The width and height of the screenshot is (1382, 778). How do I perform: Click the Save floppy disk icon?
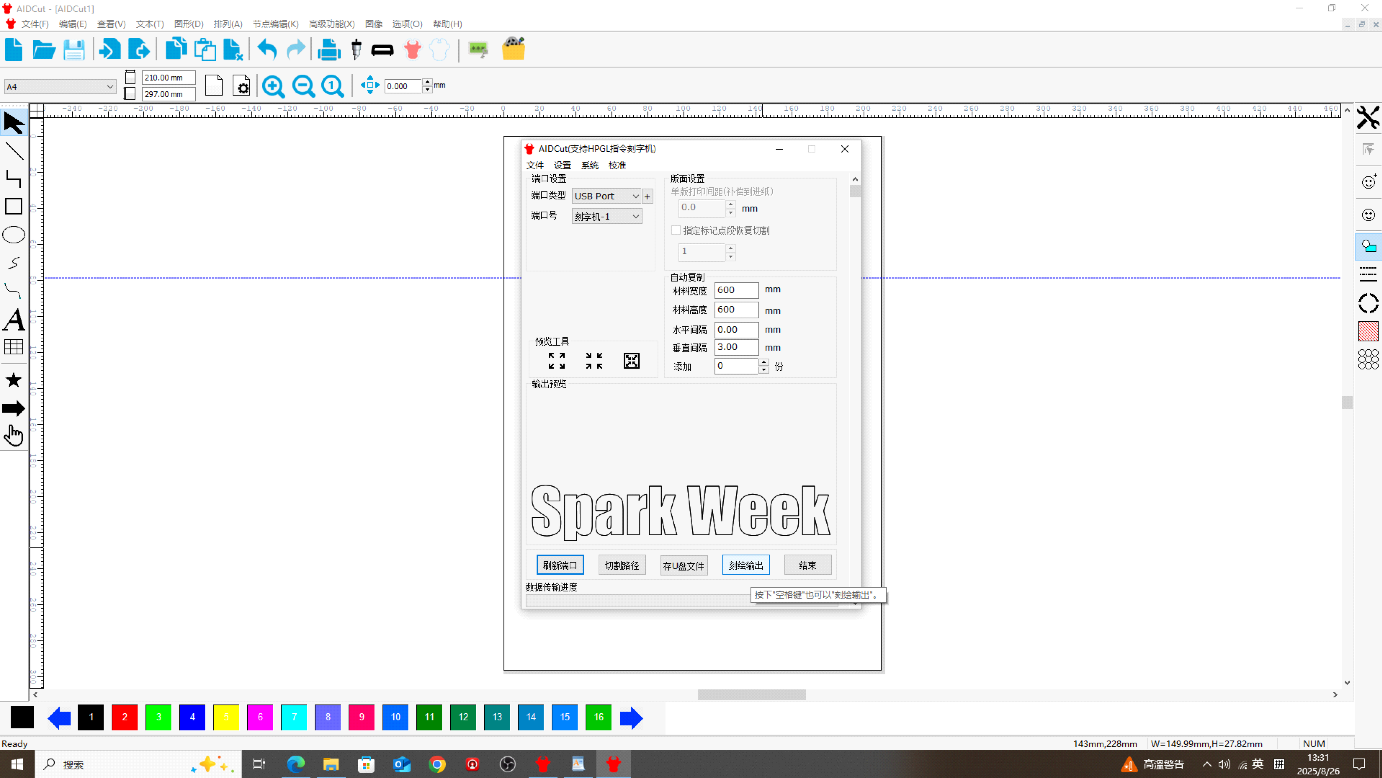point(74,49)
